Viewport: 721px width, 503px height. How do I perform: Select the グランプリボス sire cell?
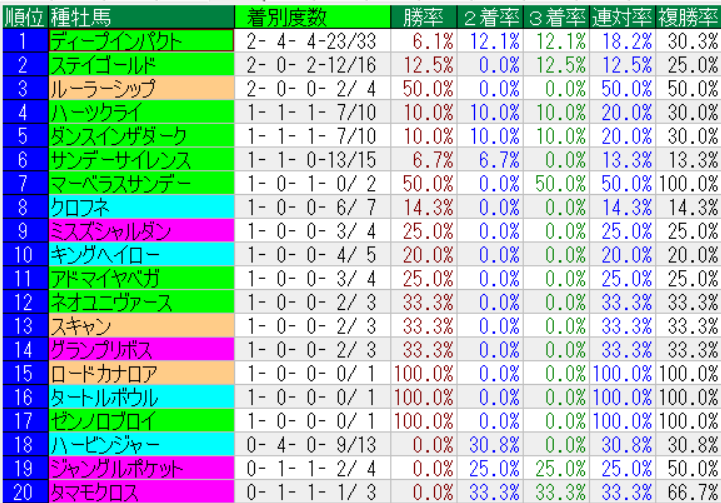pos(141,350)
